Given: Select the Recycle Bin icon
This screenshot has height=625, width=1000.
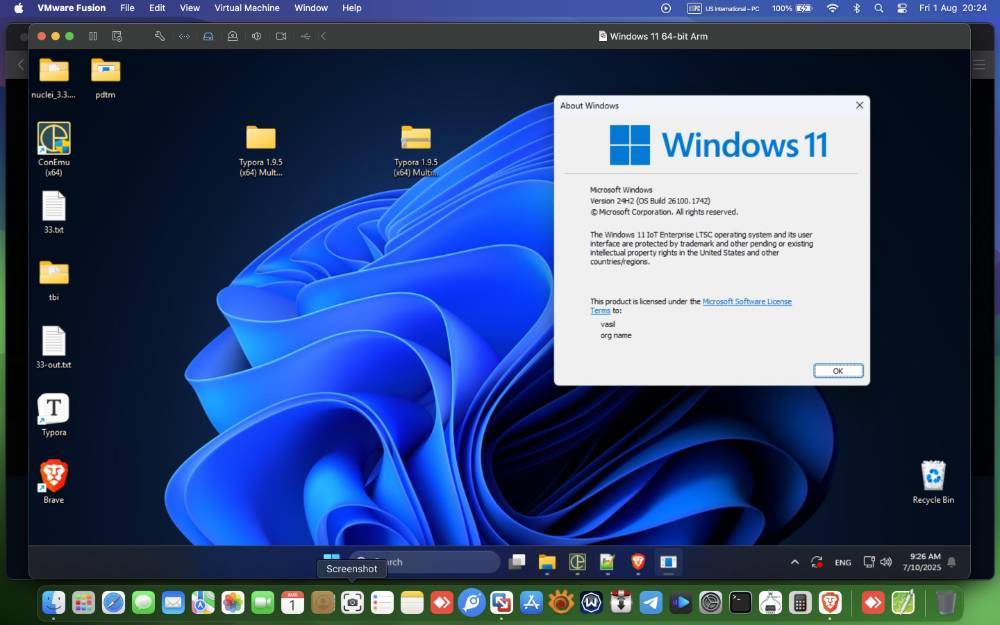Looking at the screenshot, I should coord(933,482).
